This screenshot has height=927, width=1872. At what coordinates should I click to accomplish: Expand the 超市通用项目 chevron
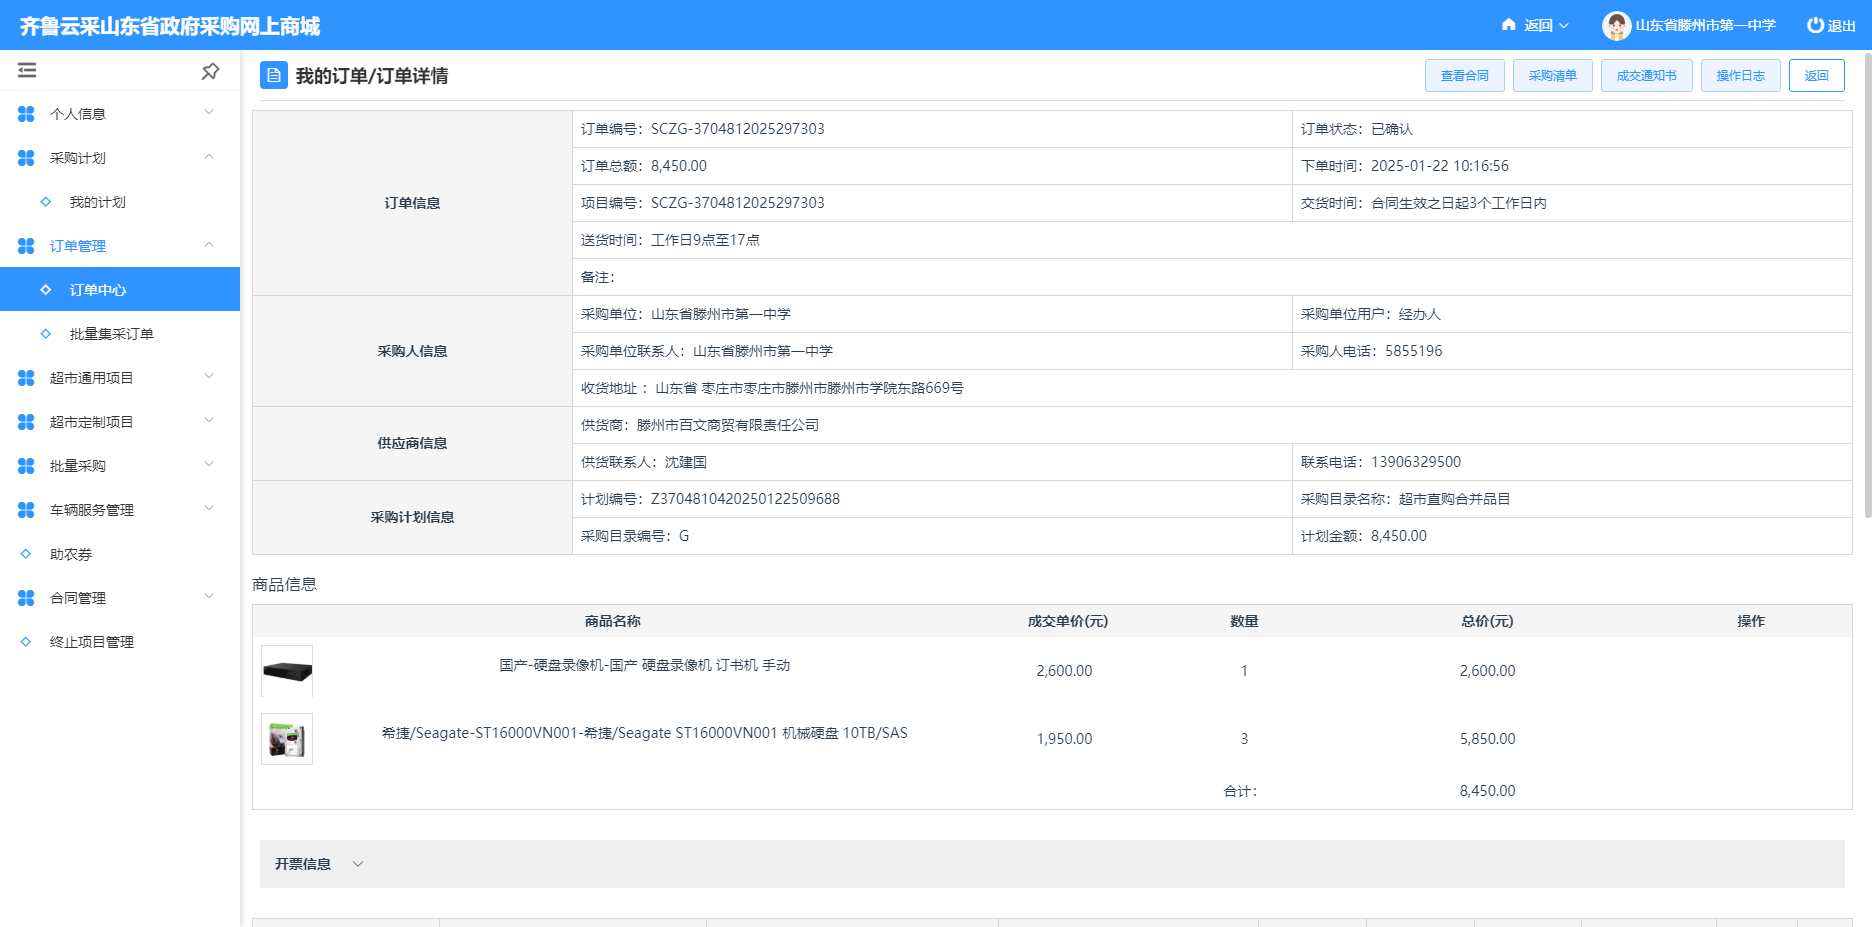pyautogui.click(x=209, y=377)
